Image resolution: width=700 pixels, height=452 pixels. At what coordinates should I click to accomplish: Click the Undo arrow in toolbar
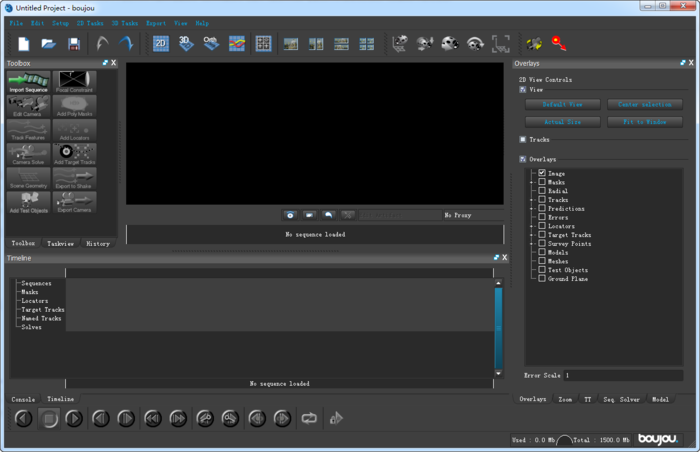tap(103, 44)
